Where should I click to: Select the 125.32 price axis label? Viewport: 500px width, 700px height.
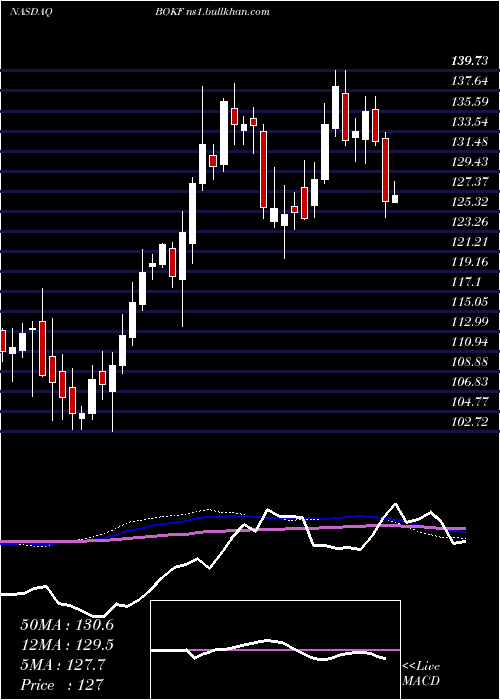[469, 202]
